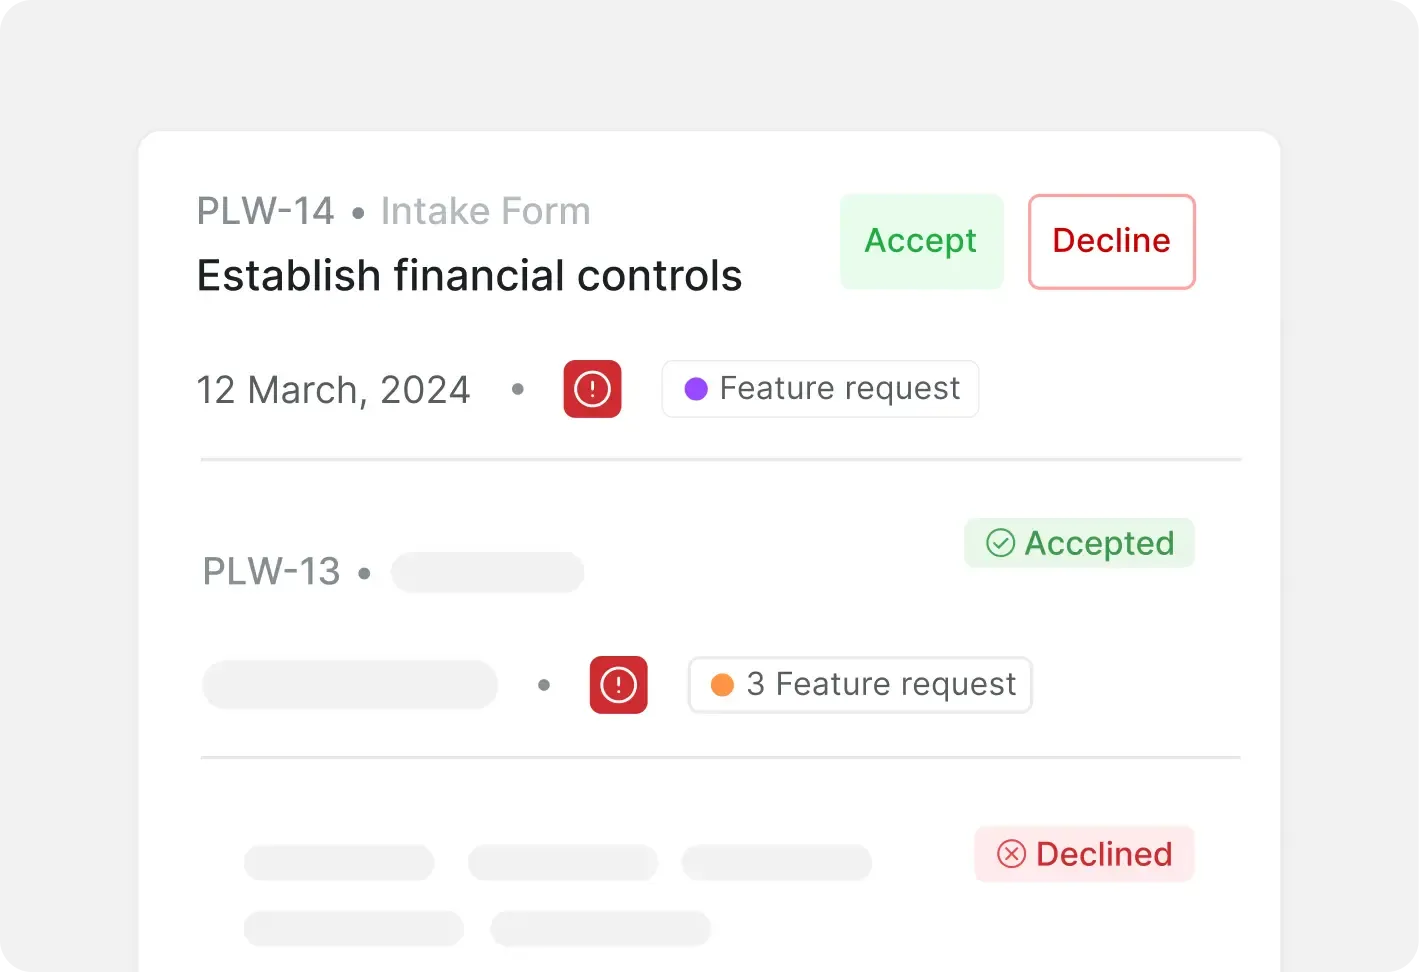Image resolution: width=1419 pixels, height=972 pixels.
Task: Select the Accepted status badge
Action: [1079, 543]
